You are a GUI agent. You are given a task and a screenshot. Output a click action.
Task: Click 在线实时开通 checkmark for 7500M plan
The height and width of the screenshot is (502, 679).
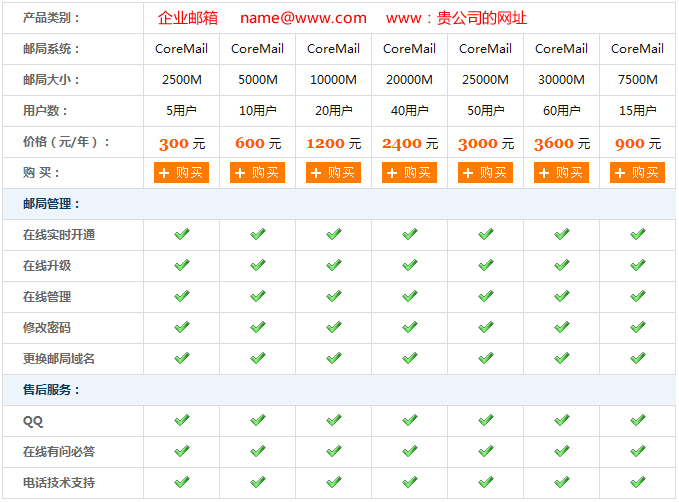tap(638, 234)
